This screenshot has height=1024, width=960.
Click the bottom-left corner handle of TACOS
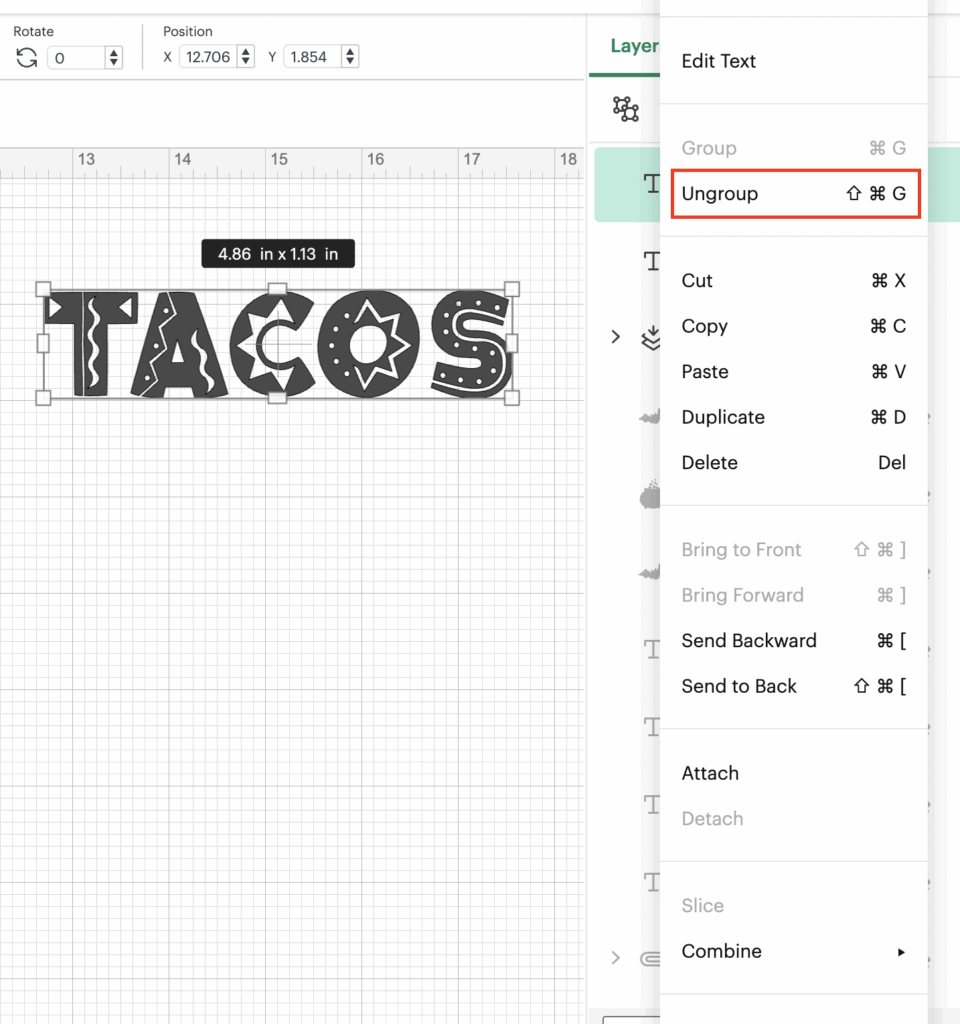pyautogui.click(x=43, y=397)
